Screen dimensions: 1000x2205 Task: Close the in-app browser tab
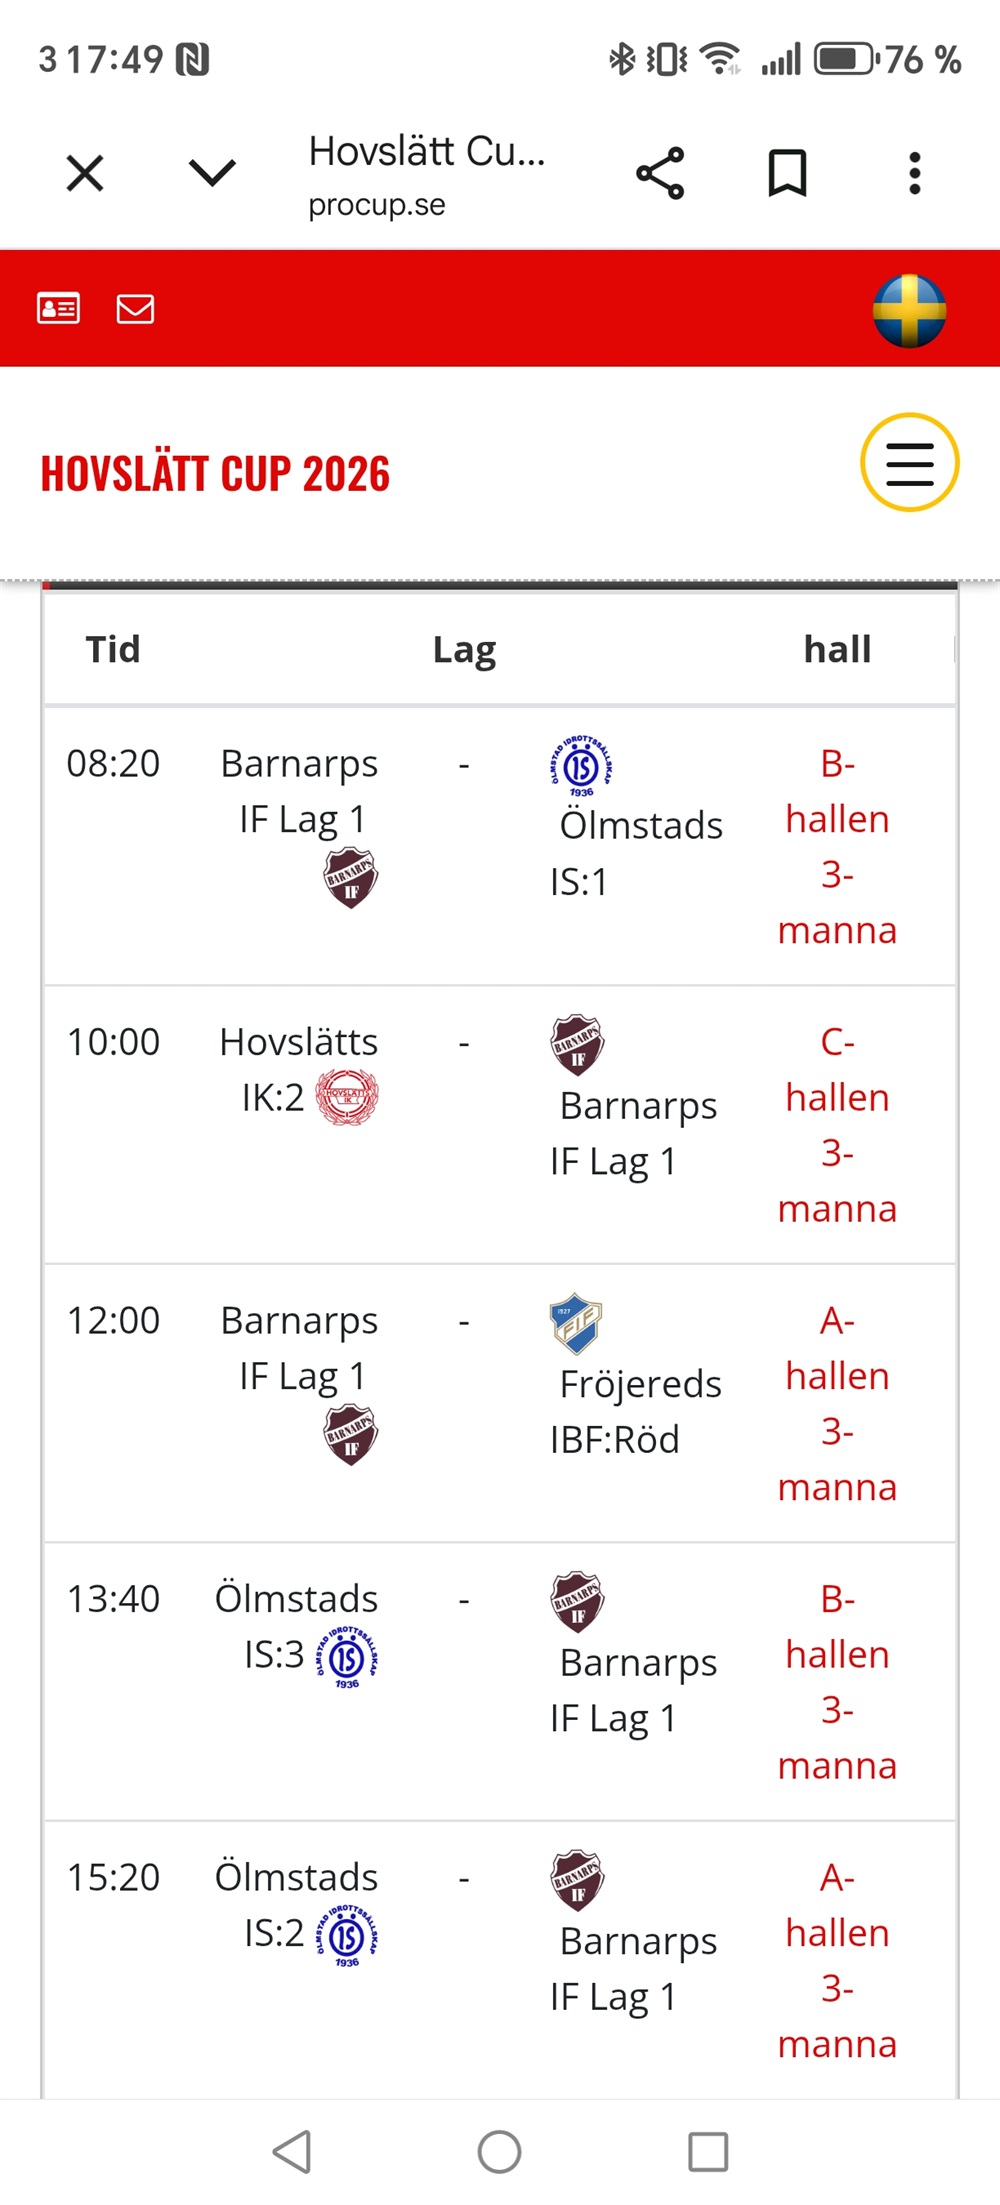(85, 173)
